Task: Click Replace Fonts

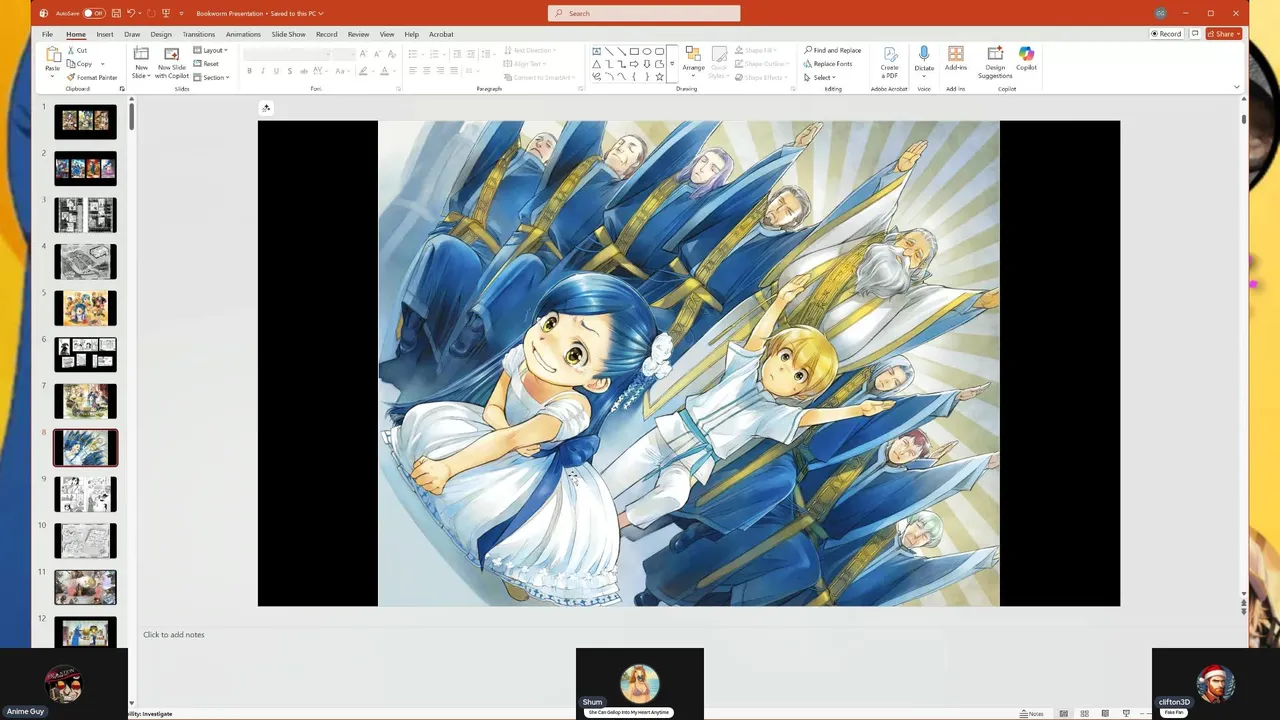Action: point(828,63)
